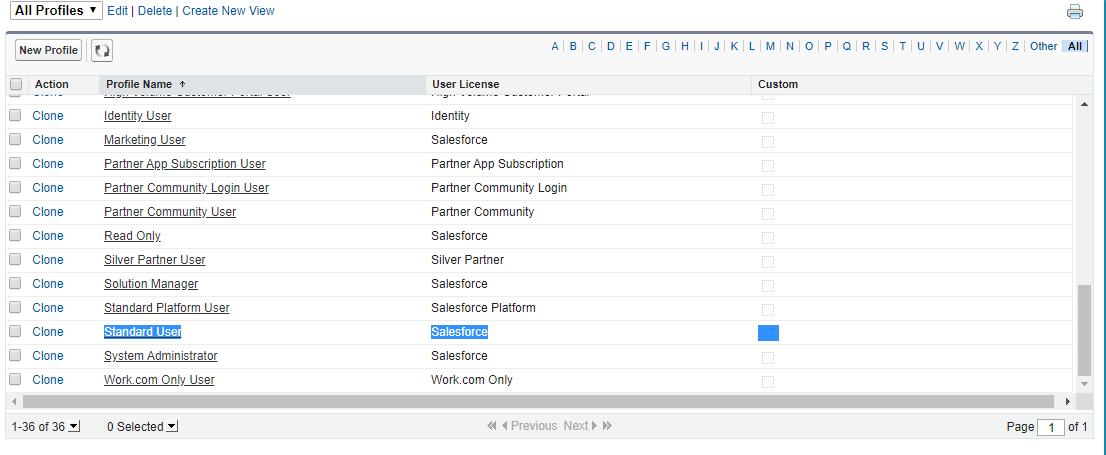Toggle the select-all checkbox in header
This screenshot has width=1106, height=455.
[x=16, y=84]
